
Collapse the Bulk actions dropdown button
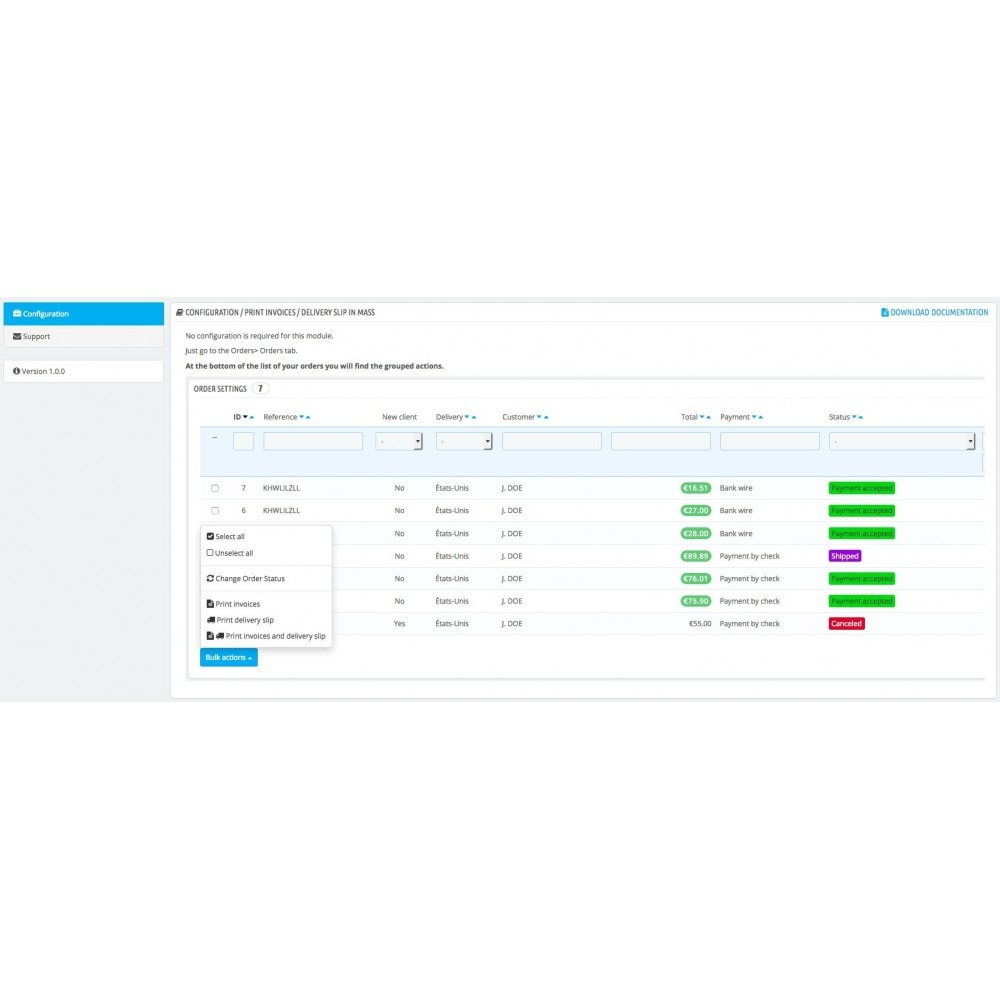(x=228, y=658)
